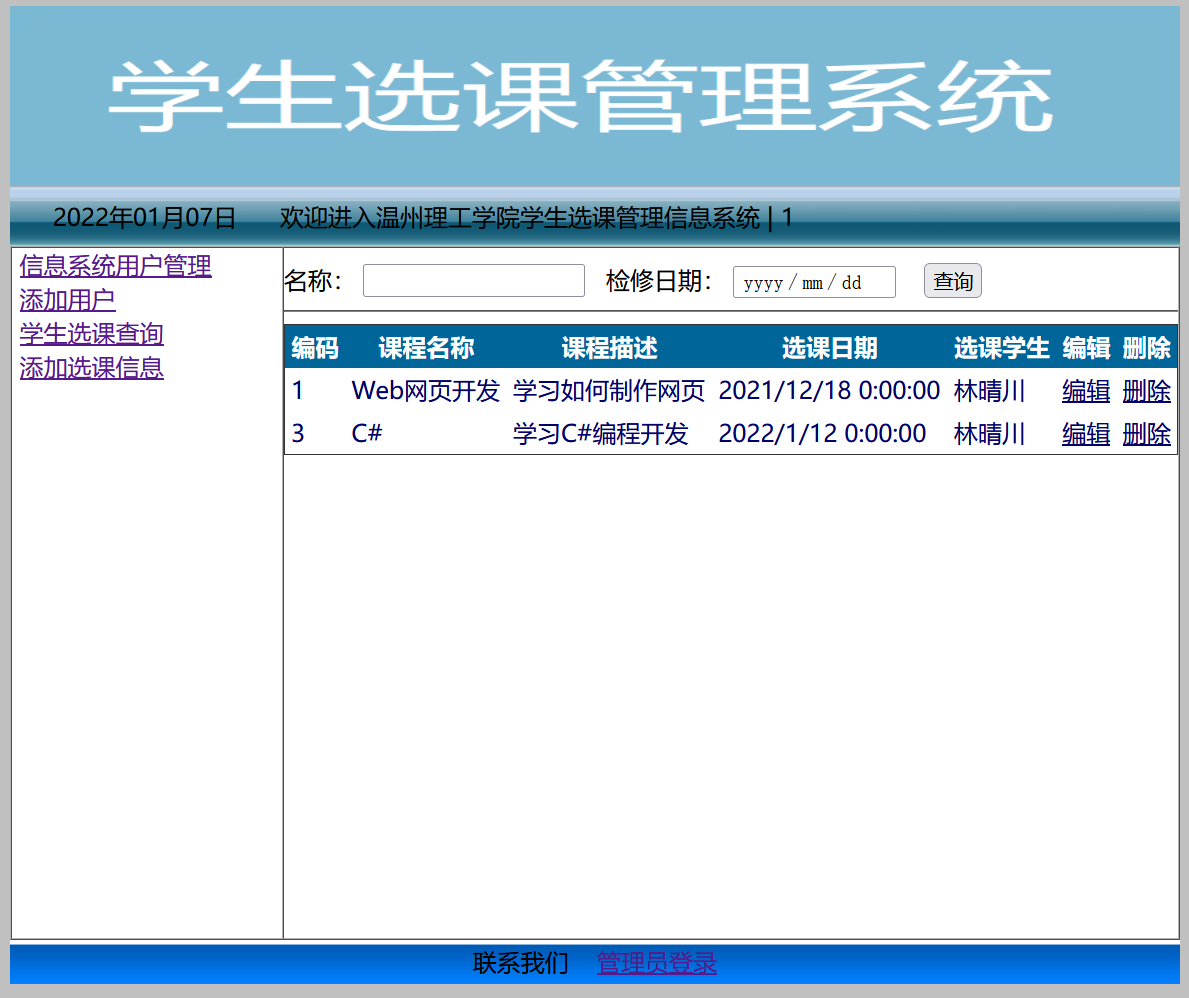Delete the Web网页开发 course row

(1147, 391)
